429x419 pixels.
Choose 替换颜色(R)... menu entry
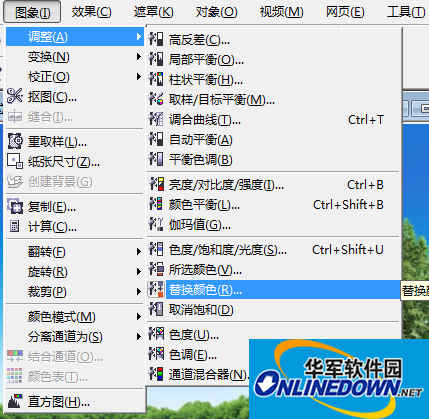tap(274, 289)
